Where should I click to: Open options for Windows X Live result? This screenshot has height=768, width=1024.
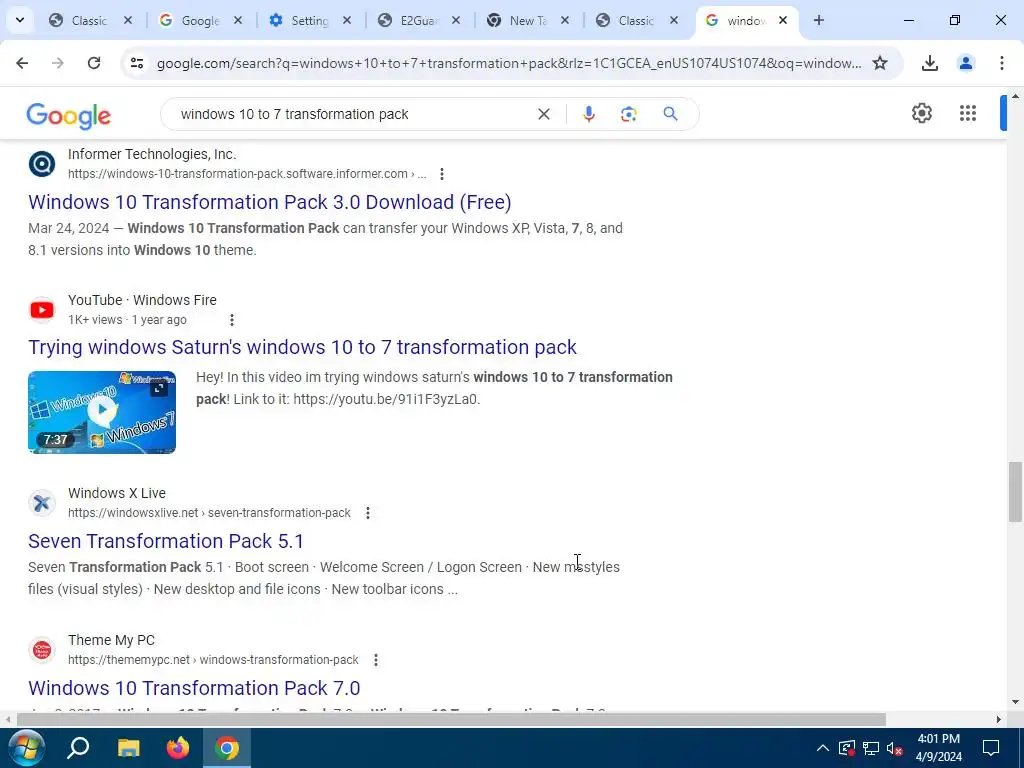[x=368, y=513]
